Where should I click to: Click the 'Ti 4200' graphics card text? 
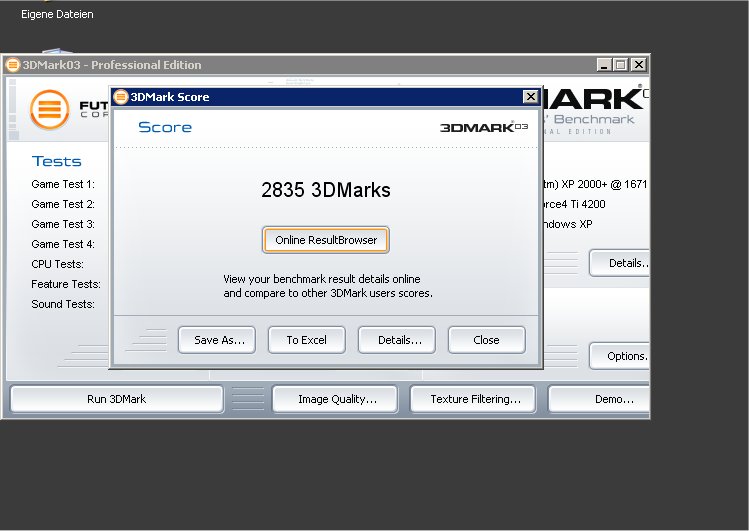click(x=588, y=204)
